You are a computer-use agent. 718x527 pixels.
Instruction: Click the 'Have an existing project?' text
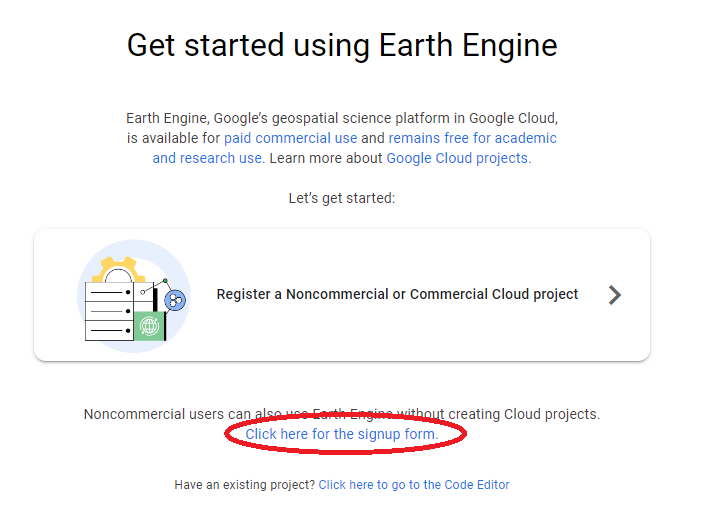[x=245, y=485]
